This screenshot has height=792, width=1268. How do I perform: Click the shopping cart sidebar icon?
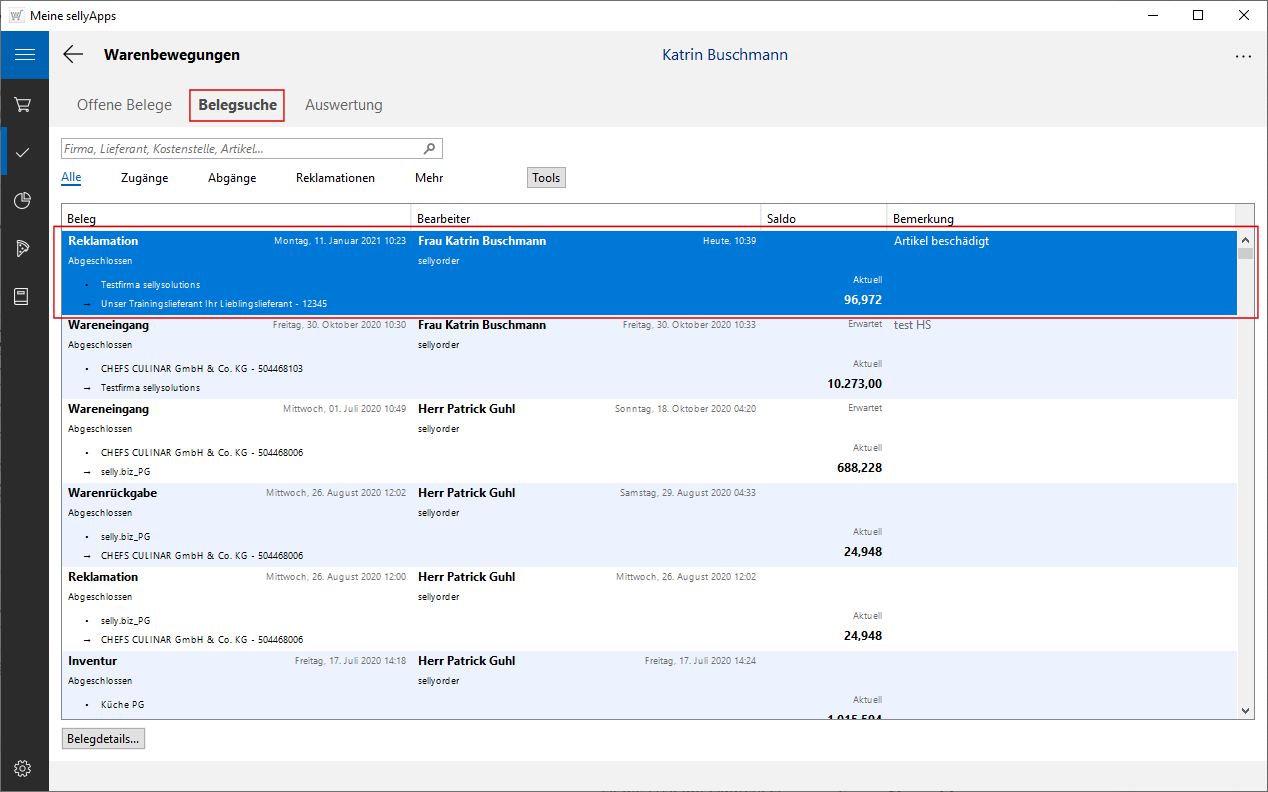23,104
